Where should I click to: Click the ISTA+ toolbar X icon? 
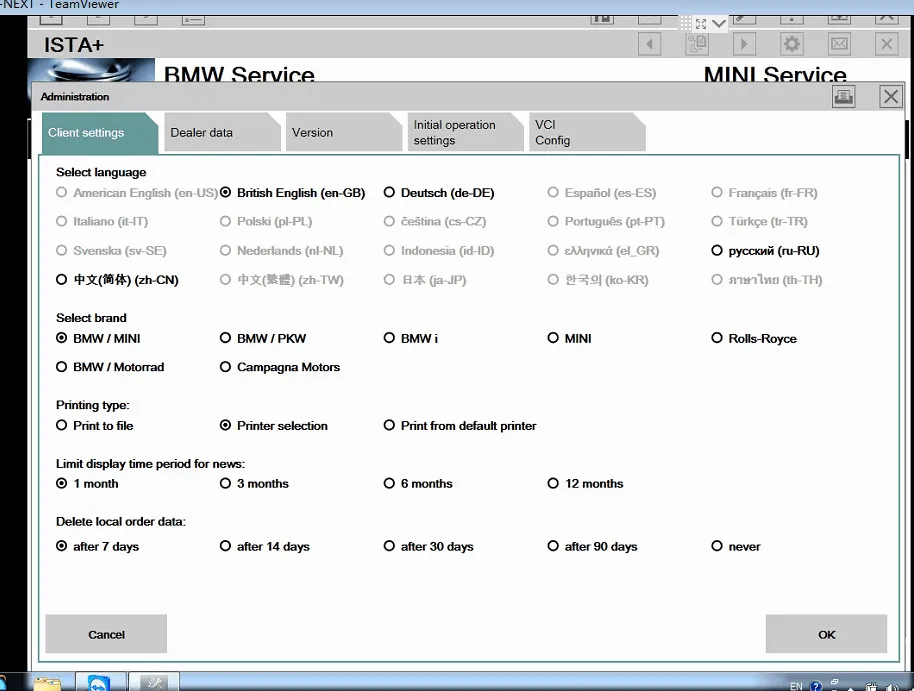click(x=887, y=44)
